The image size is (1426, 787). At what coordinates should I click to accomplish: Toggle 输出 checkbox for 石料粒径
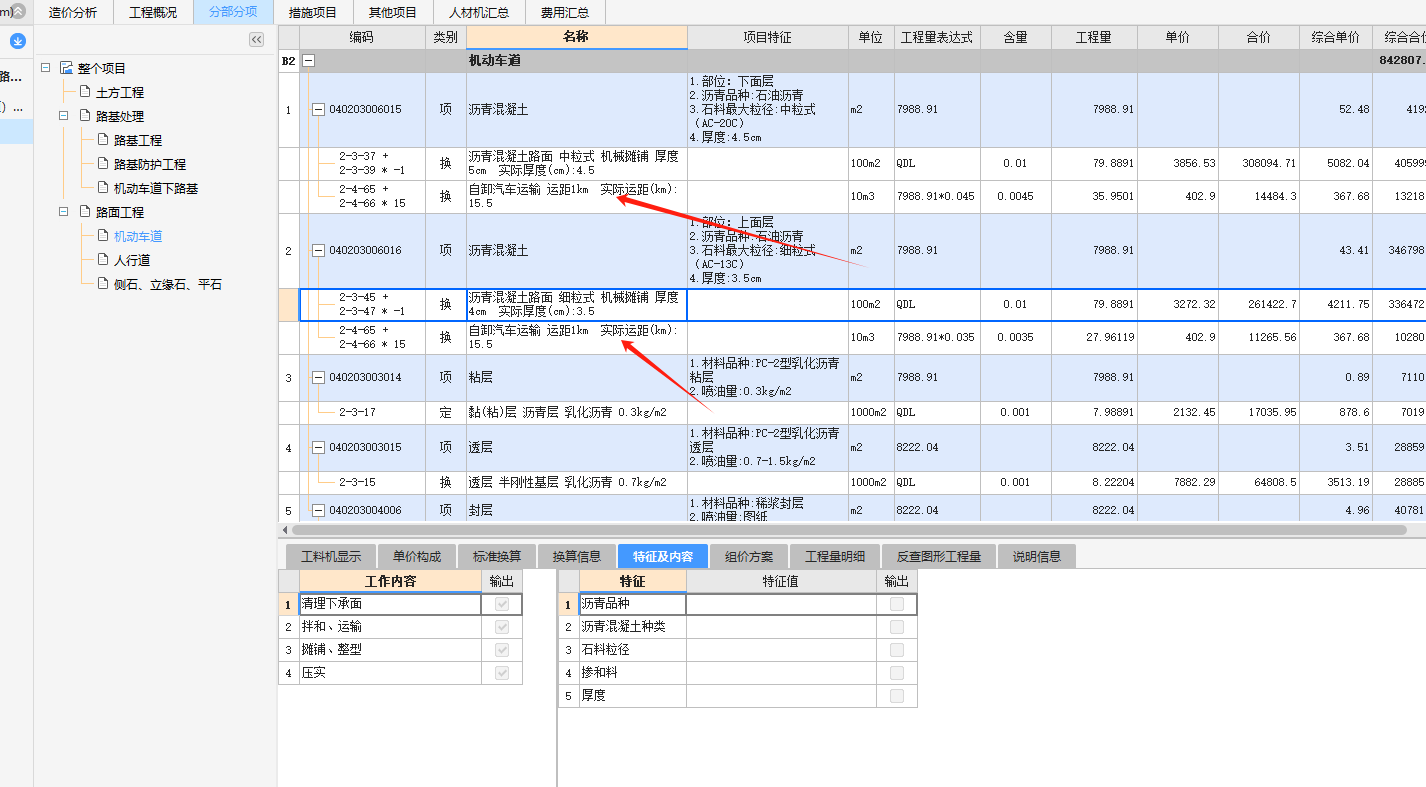click(897, 650)
